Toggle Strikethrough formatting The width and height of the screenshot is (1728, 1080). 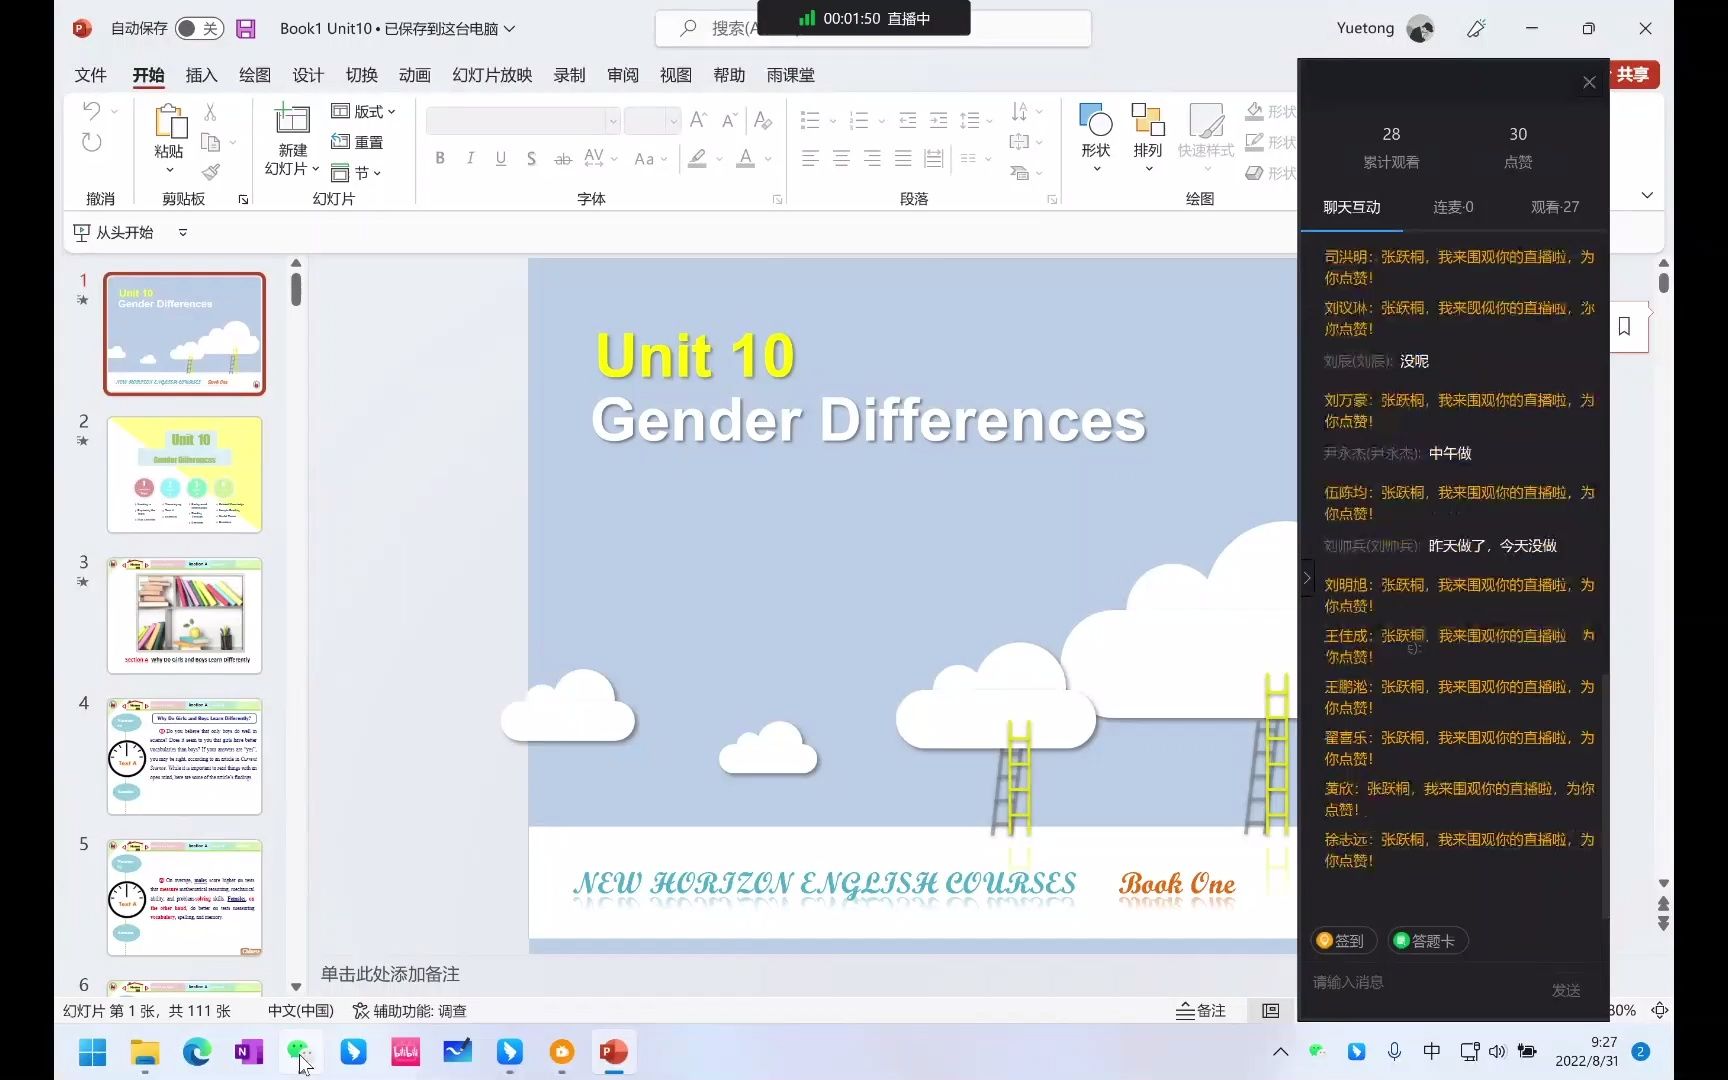pyautogui.click(x=563, y=158)
